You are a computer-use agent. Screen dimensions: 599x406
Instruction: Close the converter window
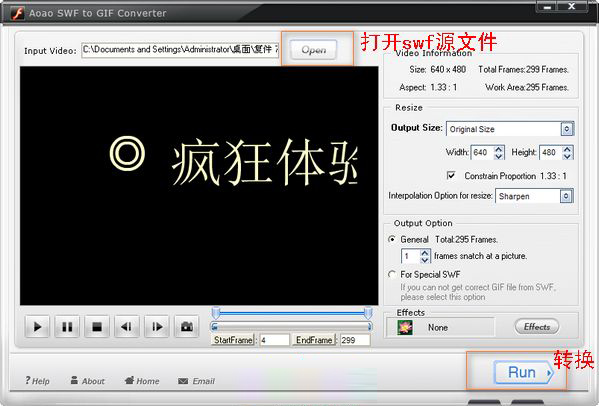pos(572,6)
